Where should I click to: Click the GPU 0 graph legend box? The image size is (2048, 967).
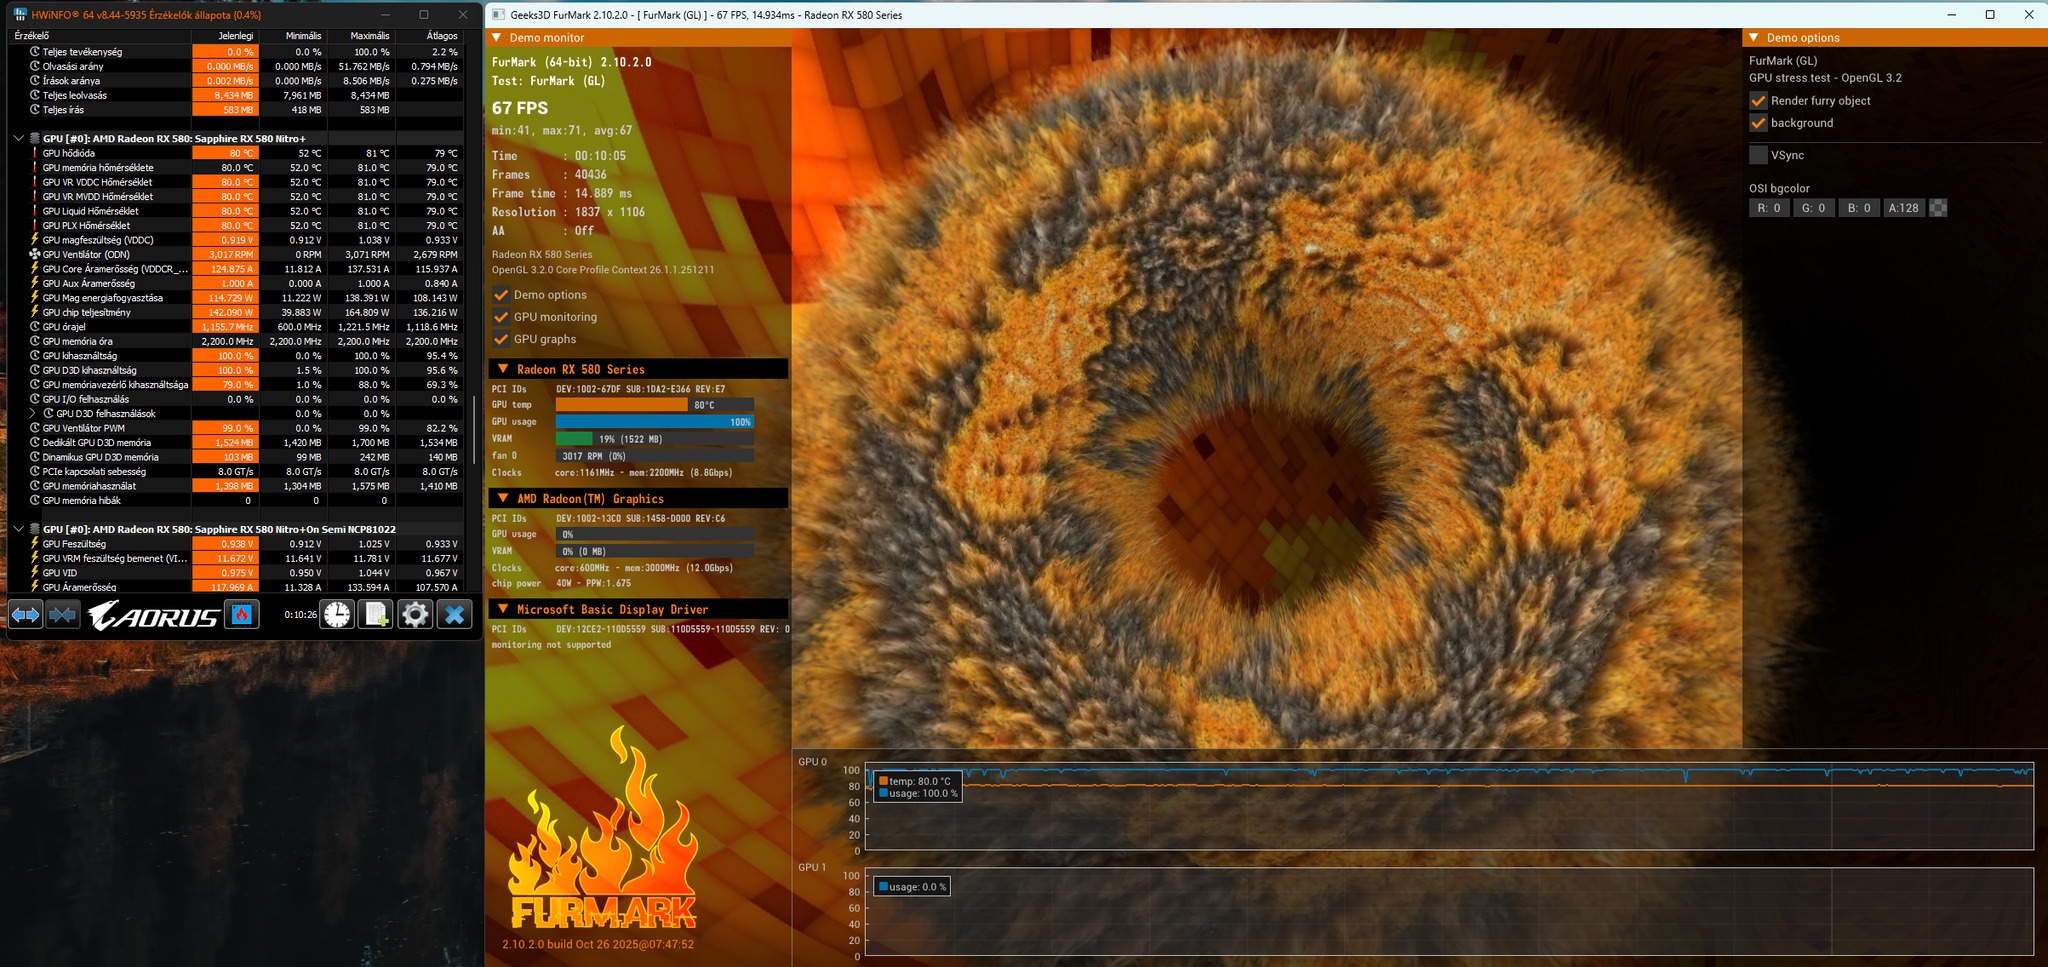(918, 787)
